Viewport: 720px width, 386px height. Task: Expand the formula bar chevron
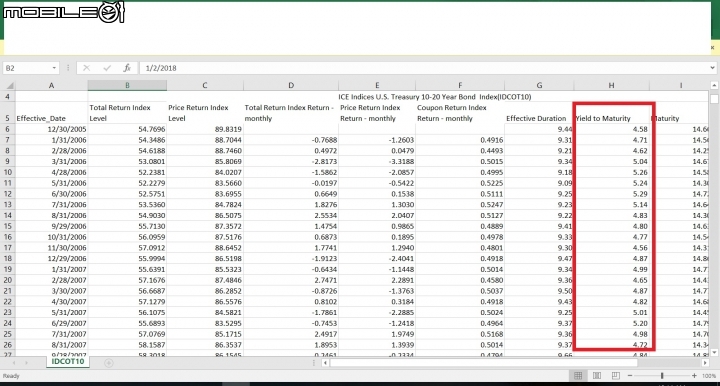tap(712, 68)
